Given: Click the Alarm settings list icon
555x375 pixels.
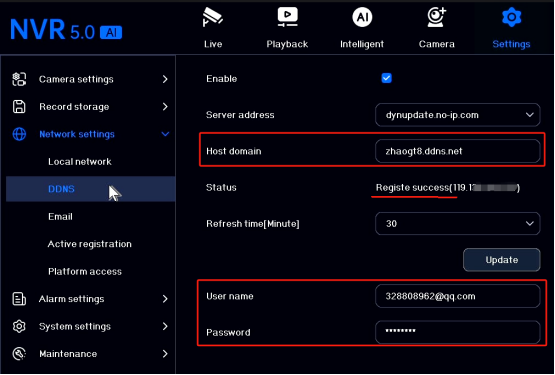Looking at the screenshot, I should (x=19, y=299).
